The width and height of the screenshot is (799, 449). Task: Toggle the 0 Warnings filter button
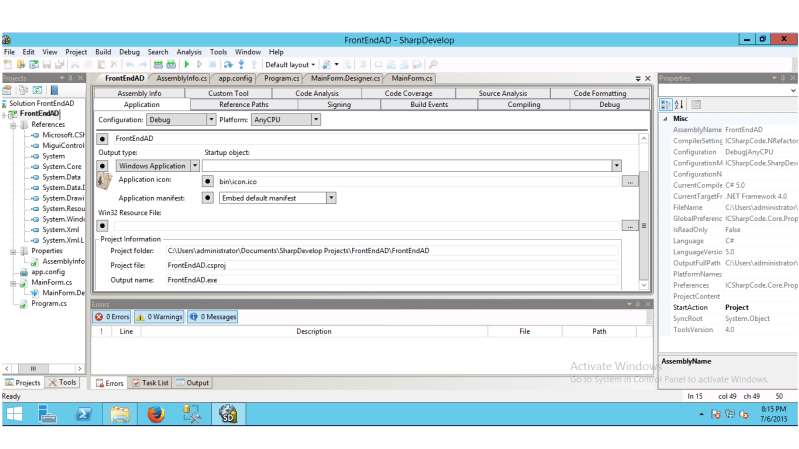(x=159, y=317)
